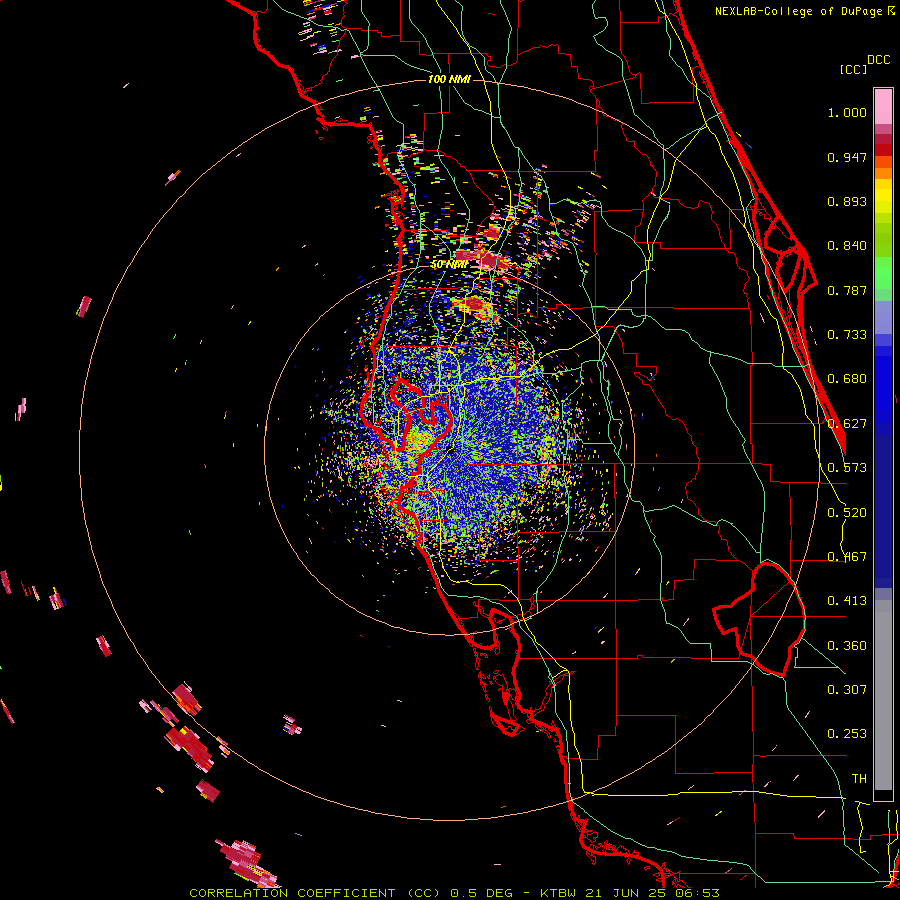Click the gray low-value segment of color bar
This screenshot has height=900, width=900.
[883, 695]
